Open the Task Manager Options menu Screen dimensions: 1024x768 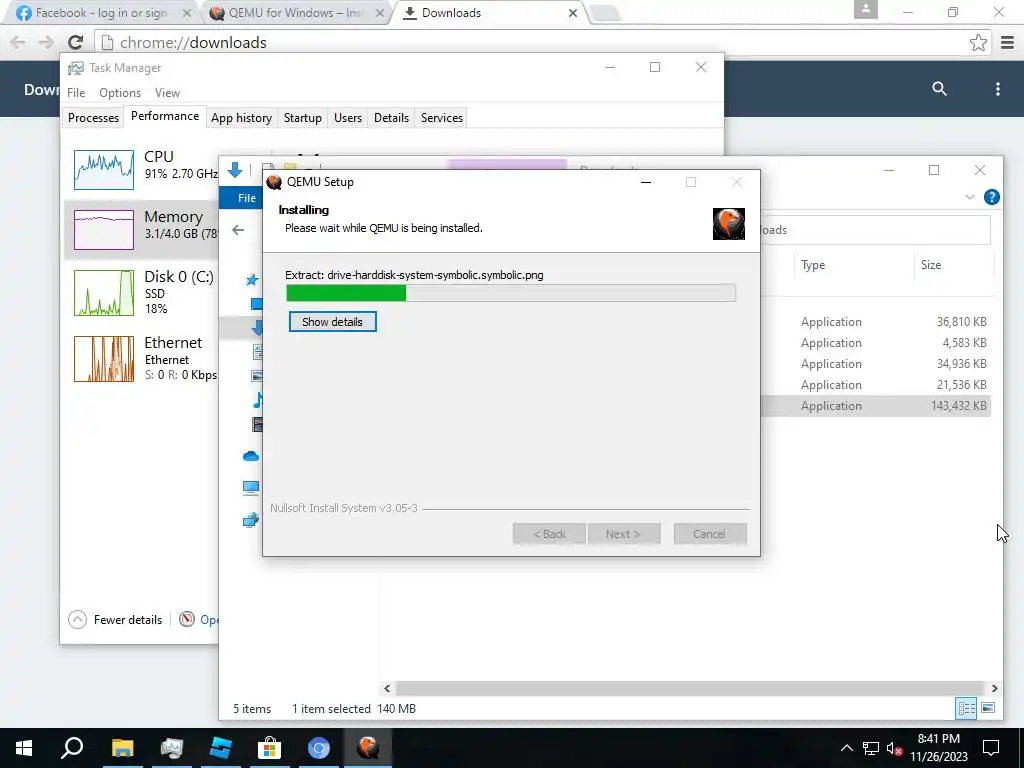pos(120,93)
